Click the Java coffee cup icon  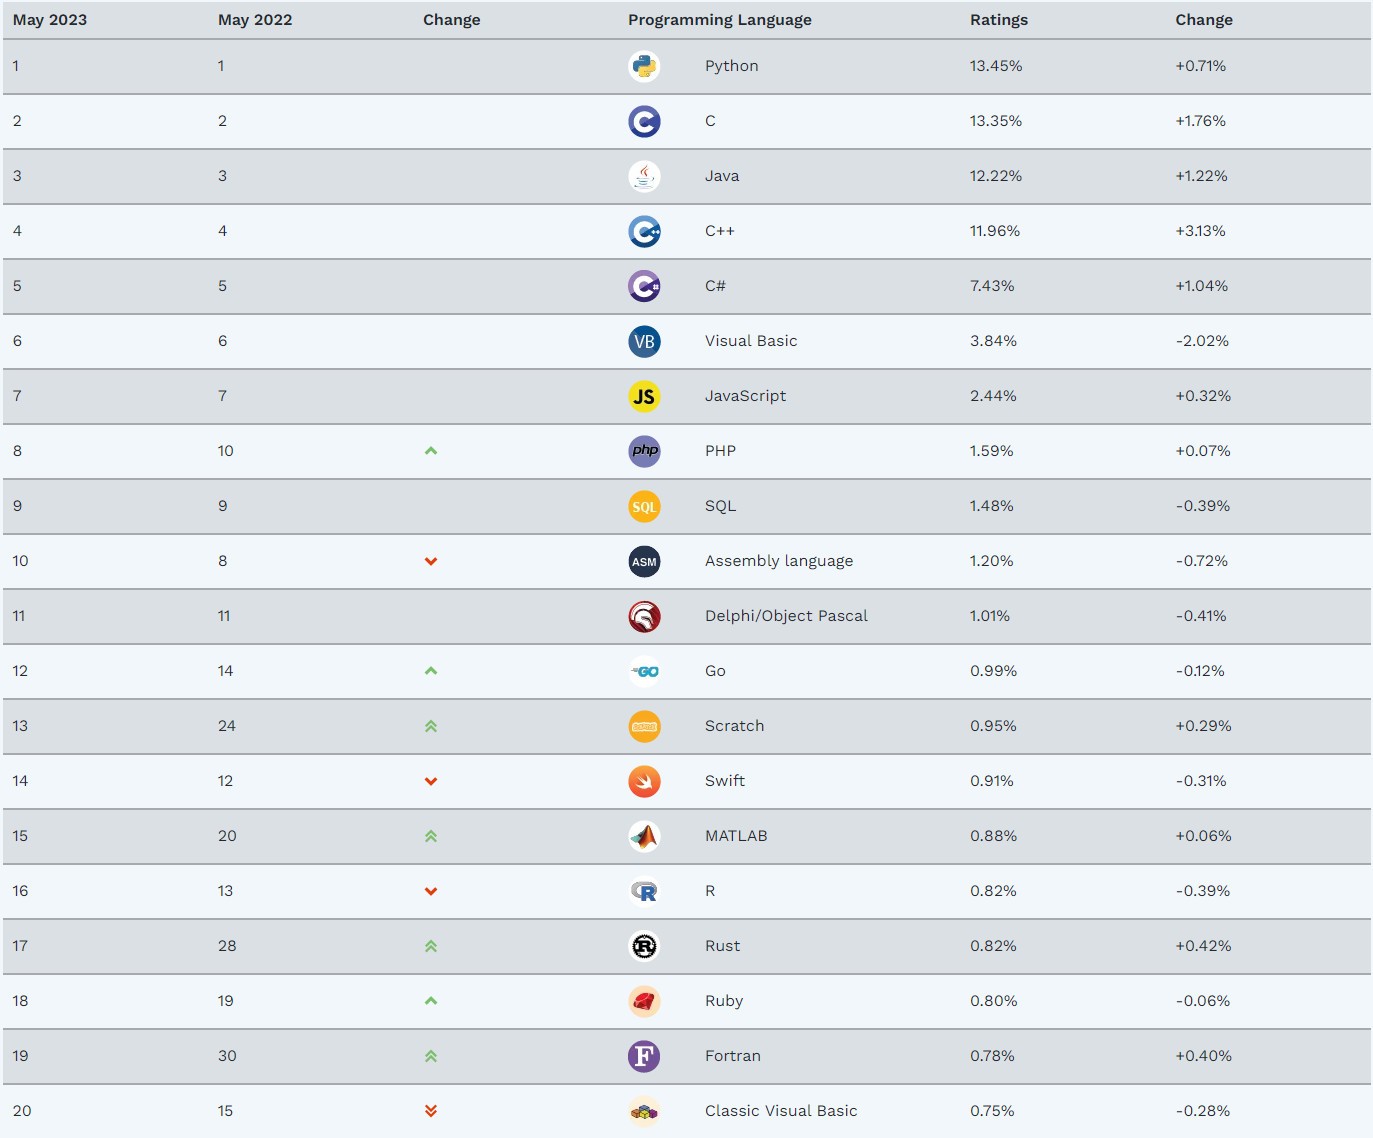pyautogui.click(x=644, y=176)
